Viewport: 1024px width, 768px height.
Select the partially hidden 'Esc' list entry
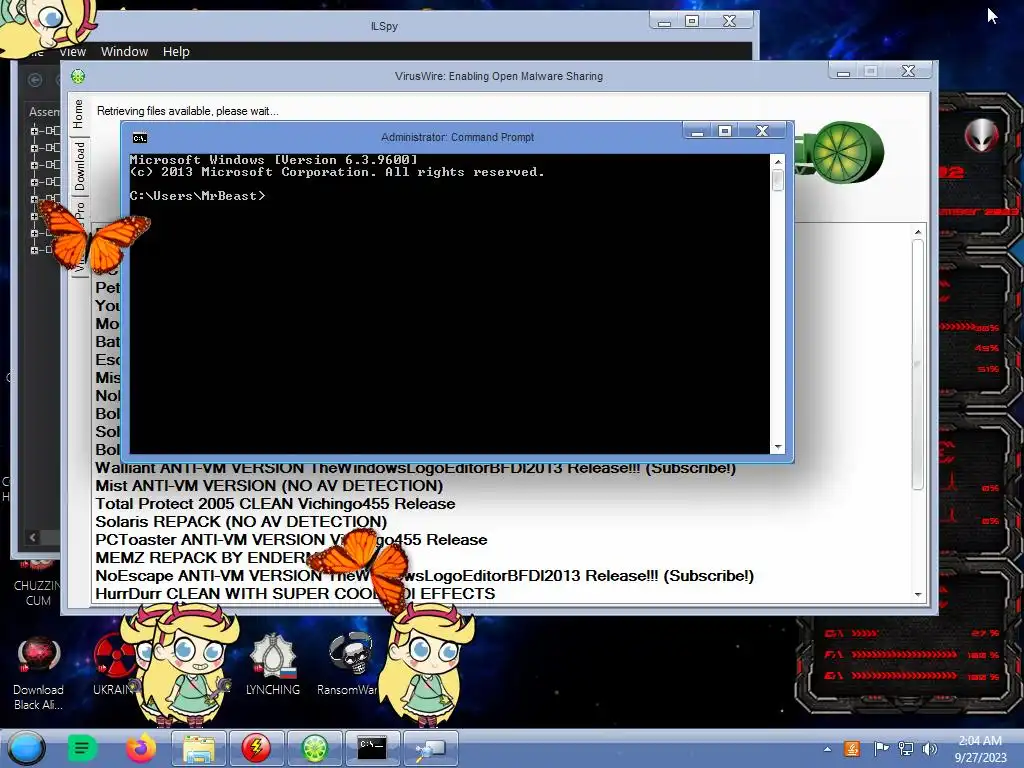108,360
